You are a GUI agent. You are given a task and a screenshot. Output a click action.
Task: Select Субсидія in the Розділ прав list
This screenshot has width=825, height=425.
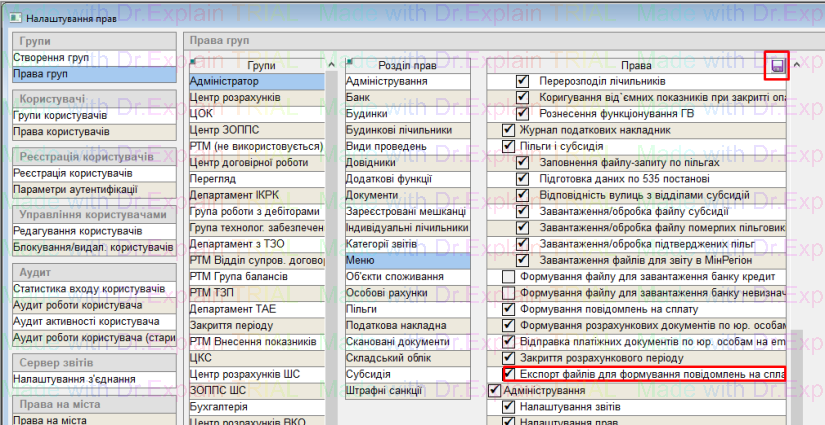pos(369,374)
